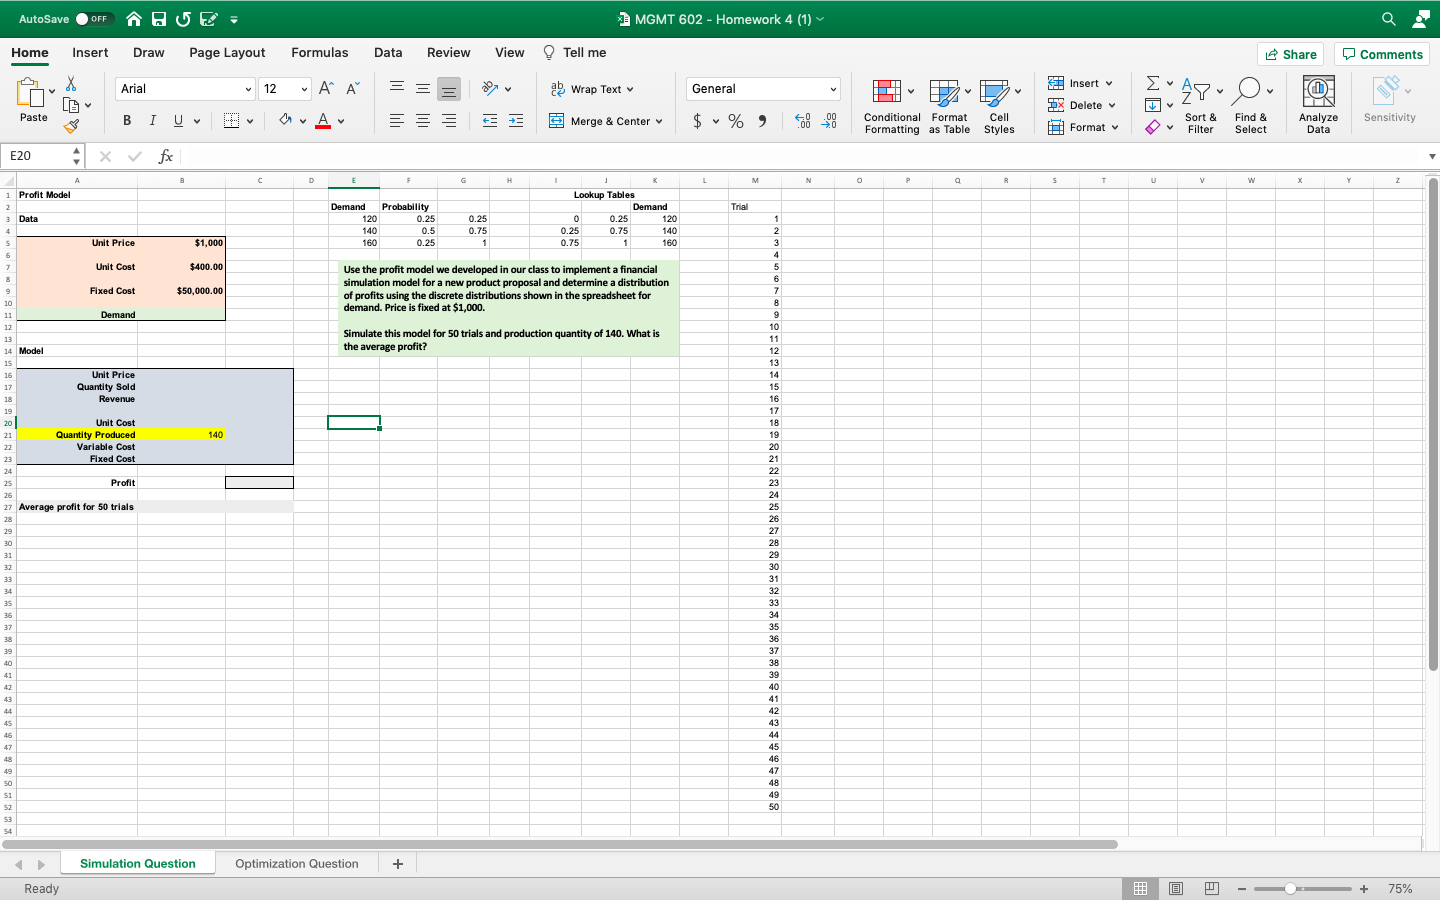
Task: Toggle italic formatting
Action: pyautogui.click(x=151, y=120)
